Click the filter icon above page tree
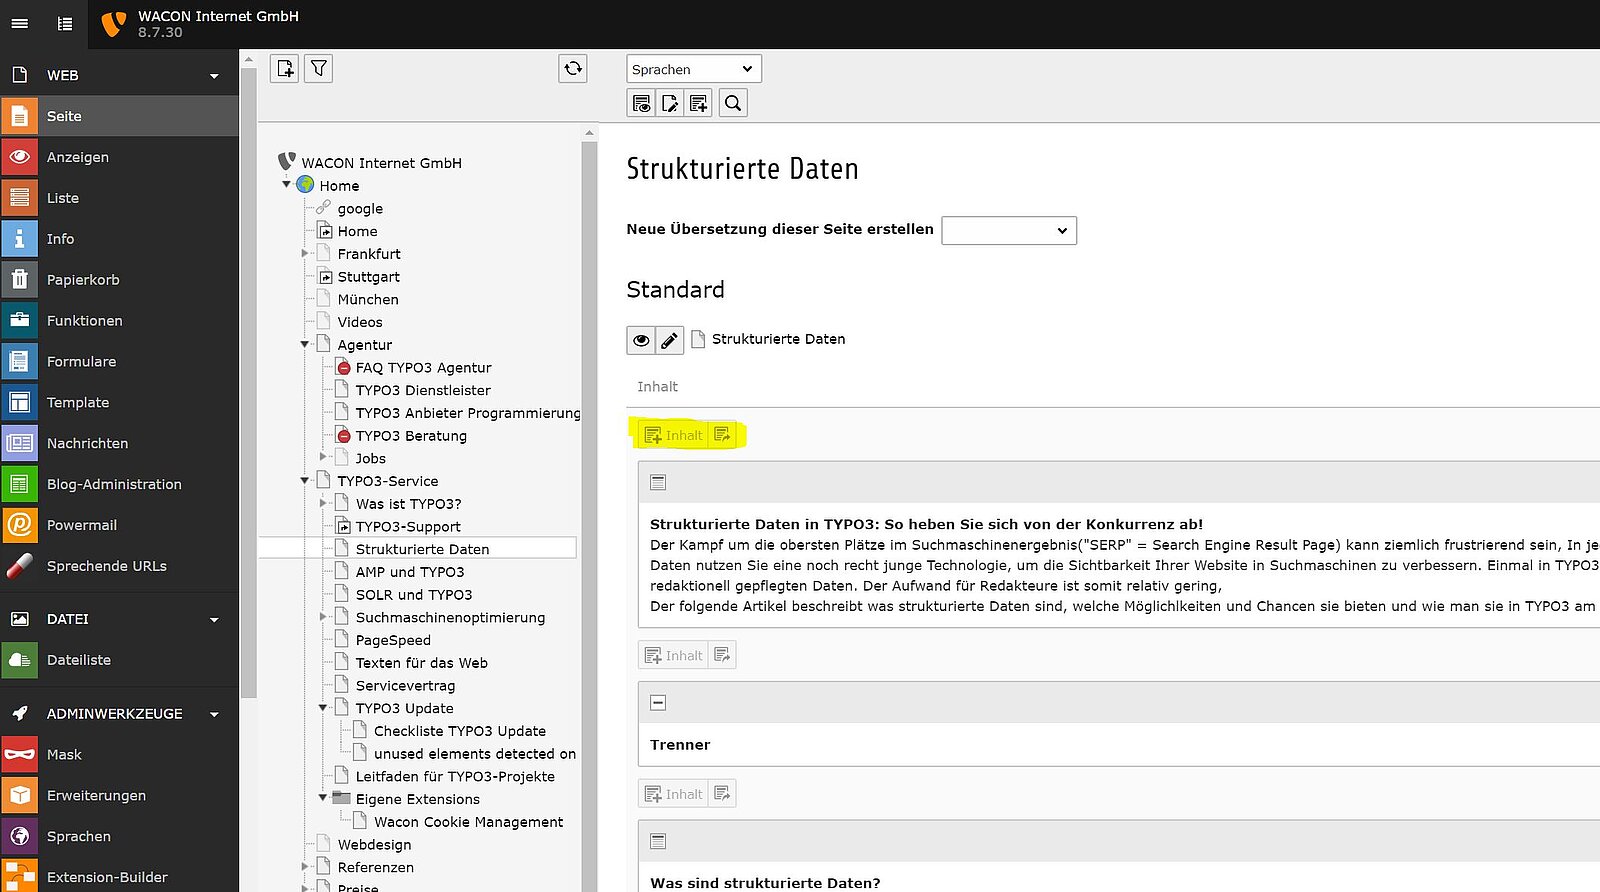The height and width of the screenshot is (892, 1600). point(318,69)
